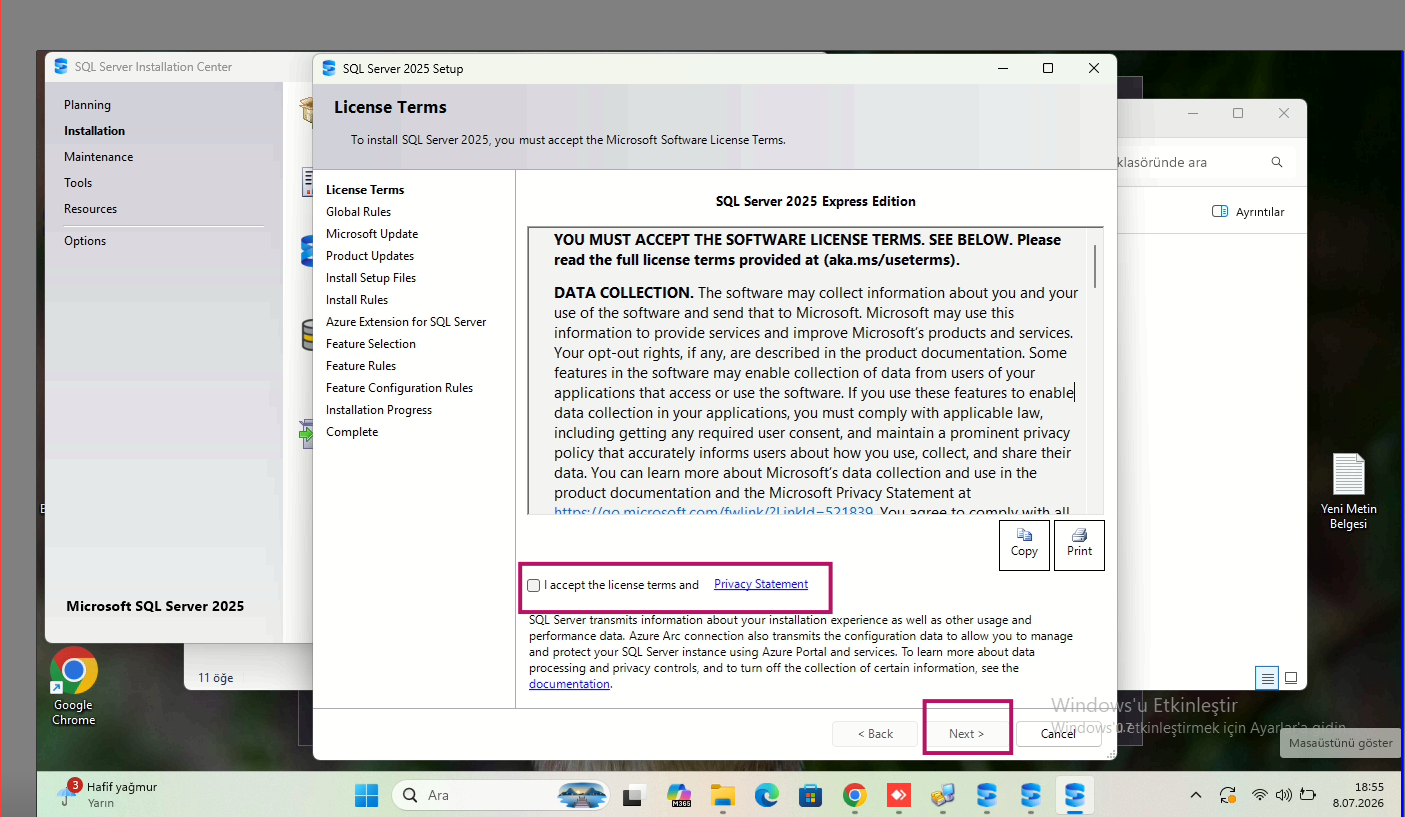Open volume control in system tray
The image size is (1405, 817).
tap(1284, 796)
